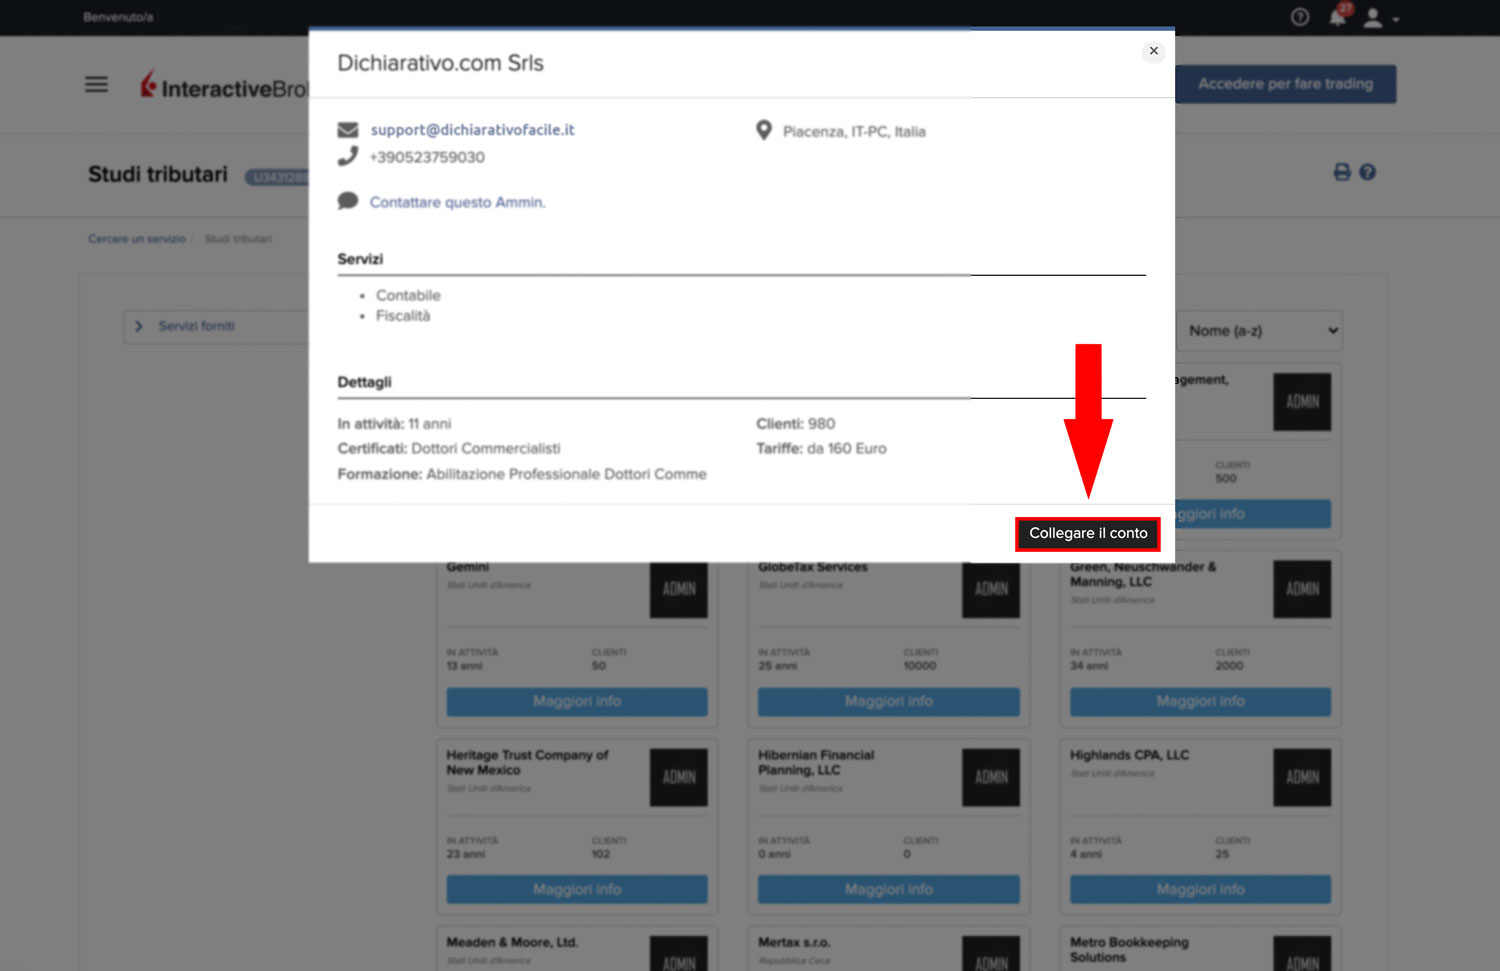Click Maggiori info for Highlands CPA, LLC
Viewport: 1500px width, 971px height.
click(x=1200, y=889)
